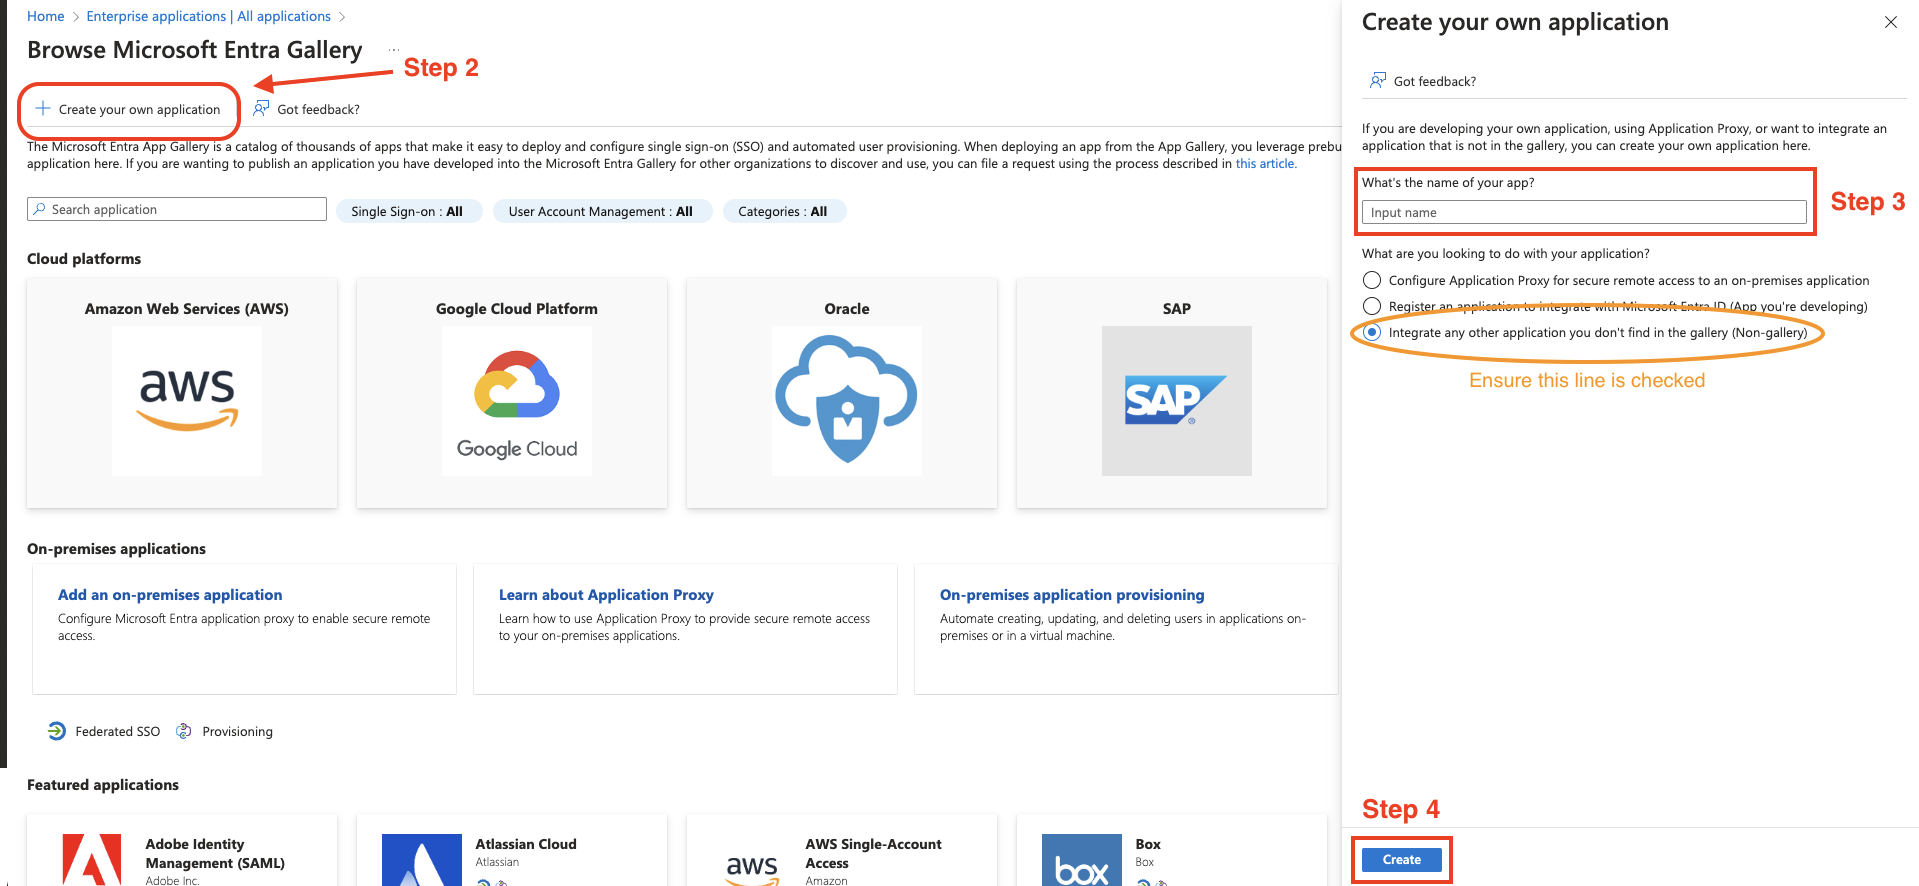Click the Cloud platforms section heading
1919x886 pixels.
84,259
